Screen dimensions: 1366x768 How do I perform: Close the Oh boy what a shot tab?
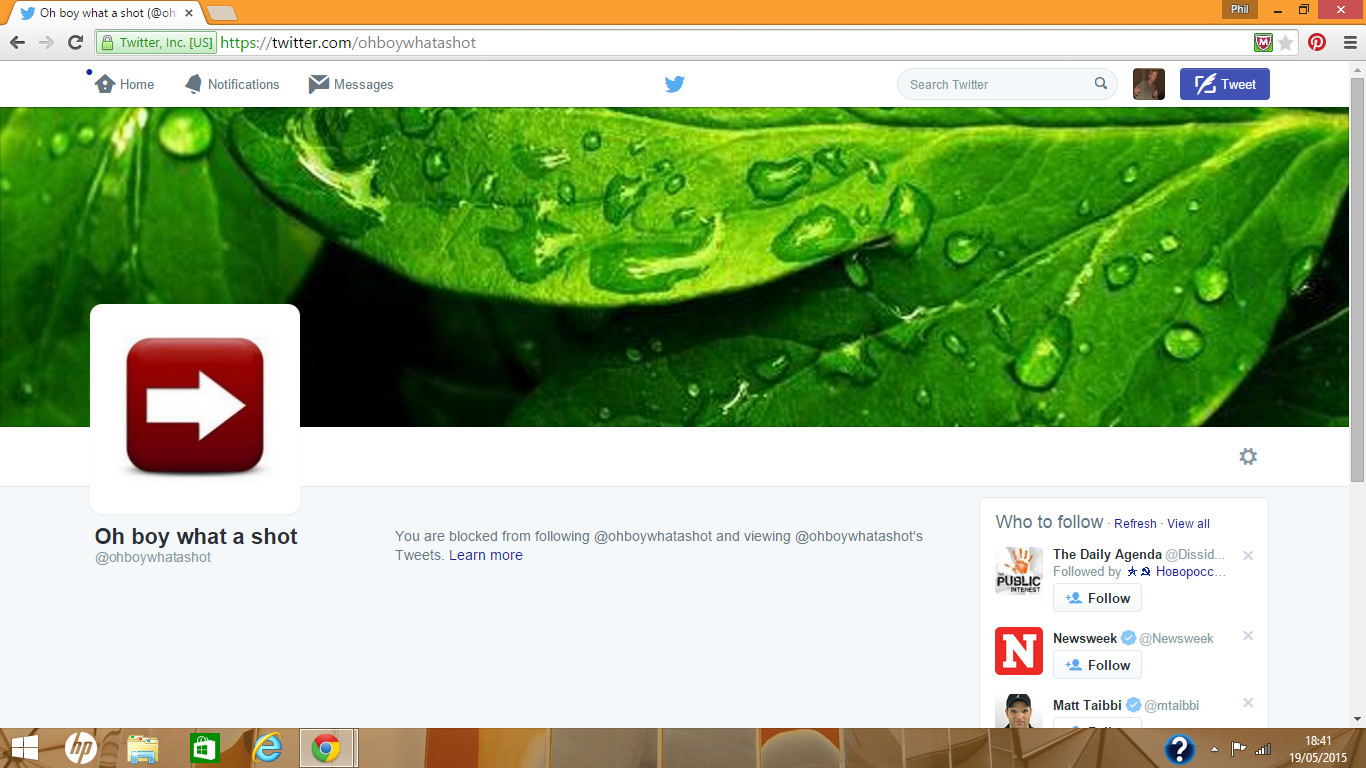pos(189,13)
